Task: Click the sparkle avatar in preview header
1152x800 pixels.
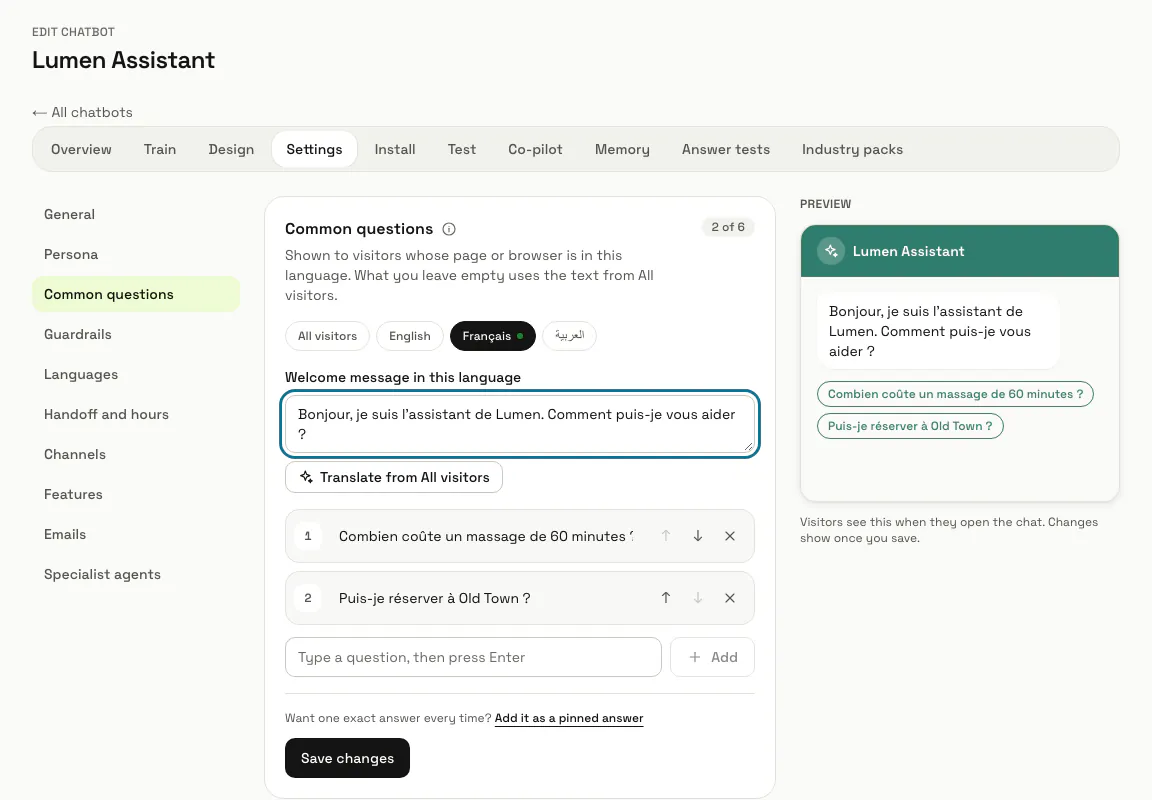Action: pos(831,251)
